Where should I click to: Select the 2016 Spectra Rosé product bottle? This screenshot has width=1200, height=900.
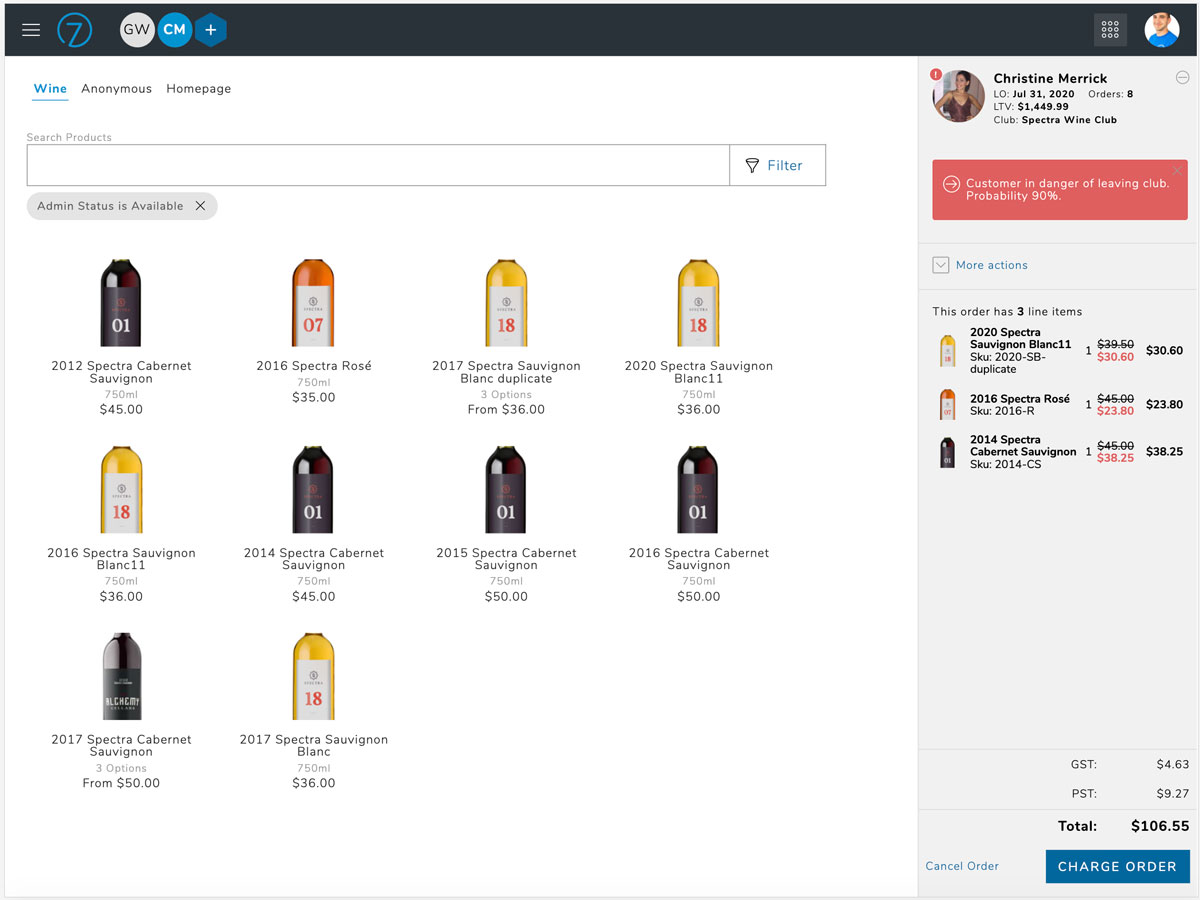(x=313, y=303)
